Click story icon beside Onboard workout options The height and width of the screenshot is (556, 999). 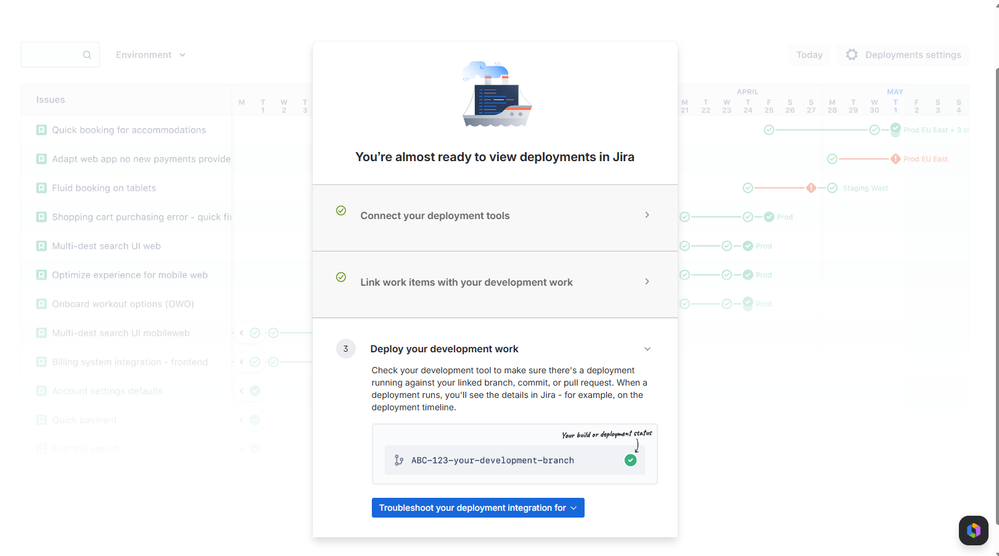coord(41,304)
